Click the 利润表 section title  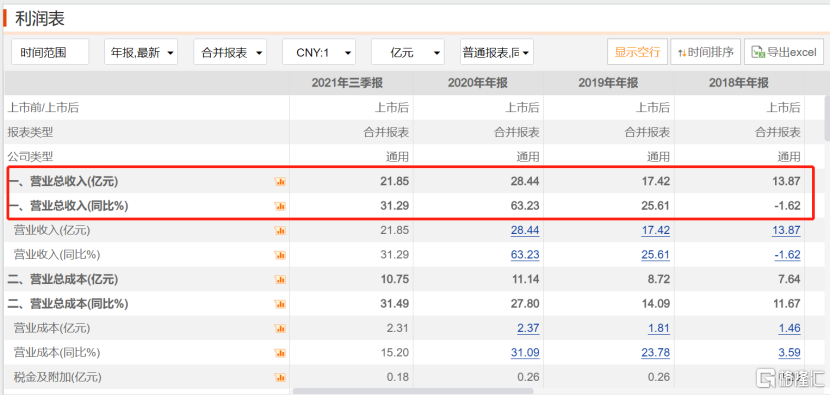[x=40, y=19]
